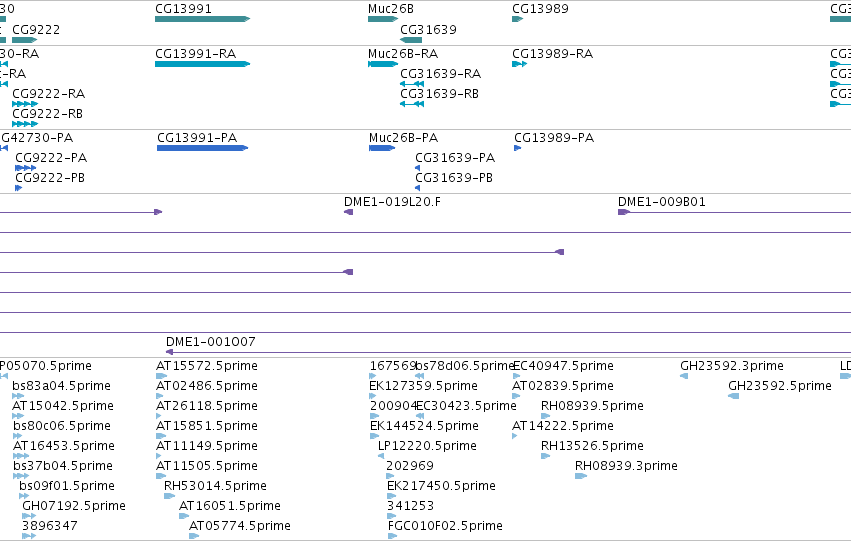The width and height of the screenshot is (851, 541).
Task: Select the CG13991 gene bar
Action: (x=202, y=19)
